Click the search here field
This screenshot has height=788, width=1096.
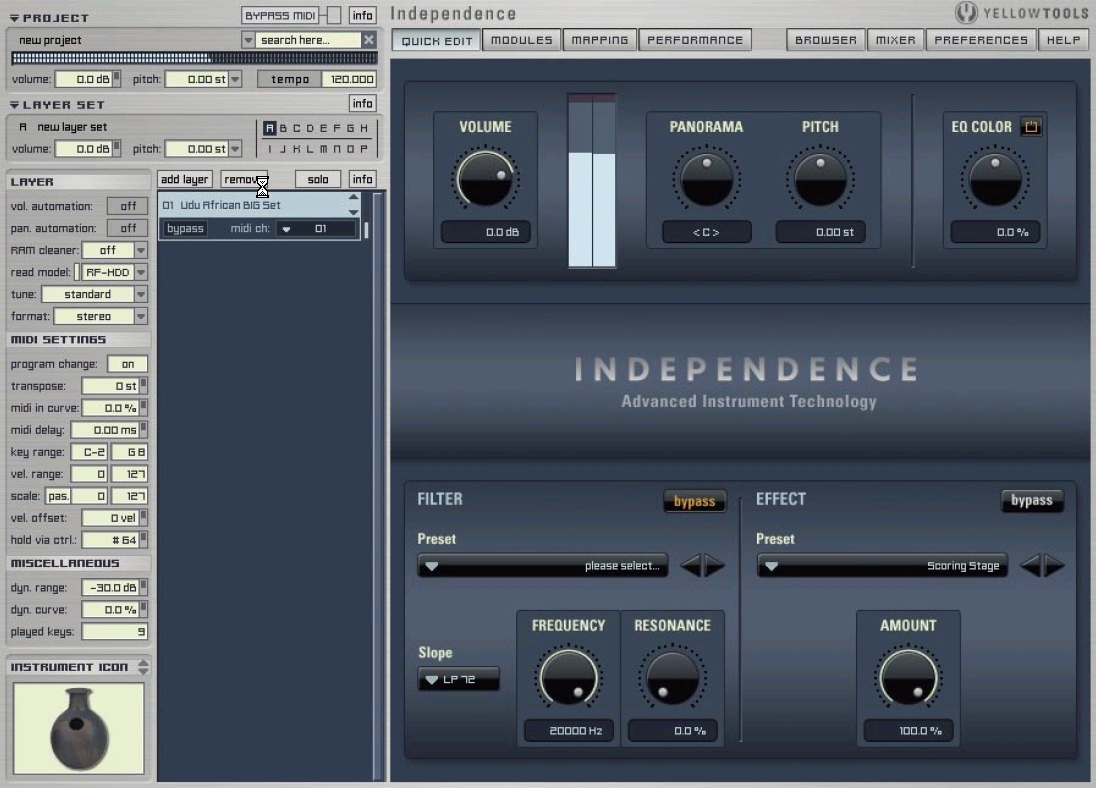click(x=308, y=40)
